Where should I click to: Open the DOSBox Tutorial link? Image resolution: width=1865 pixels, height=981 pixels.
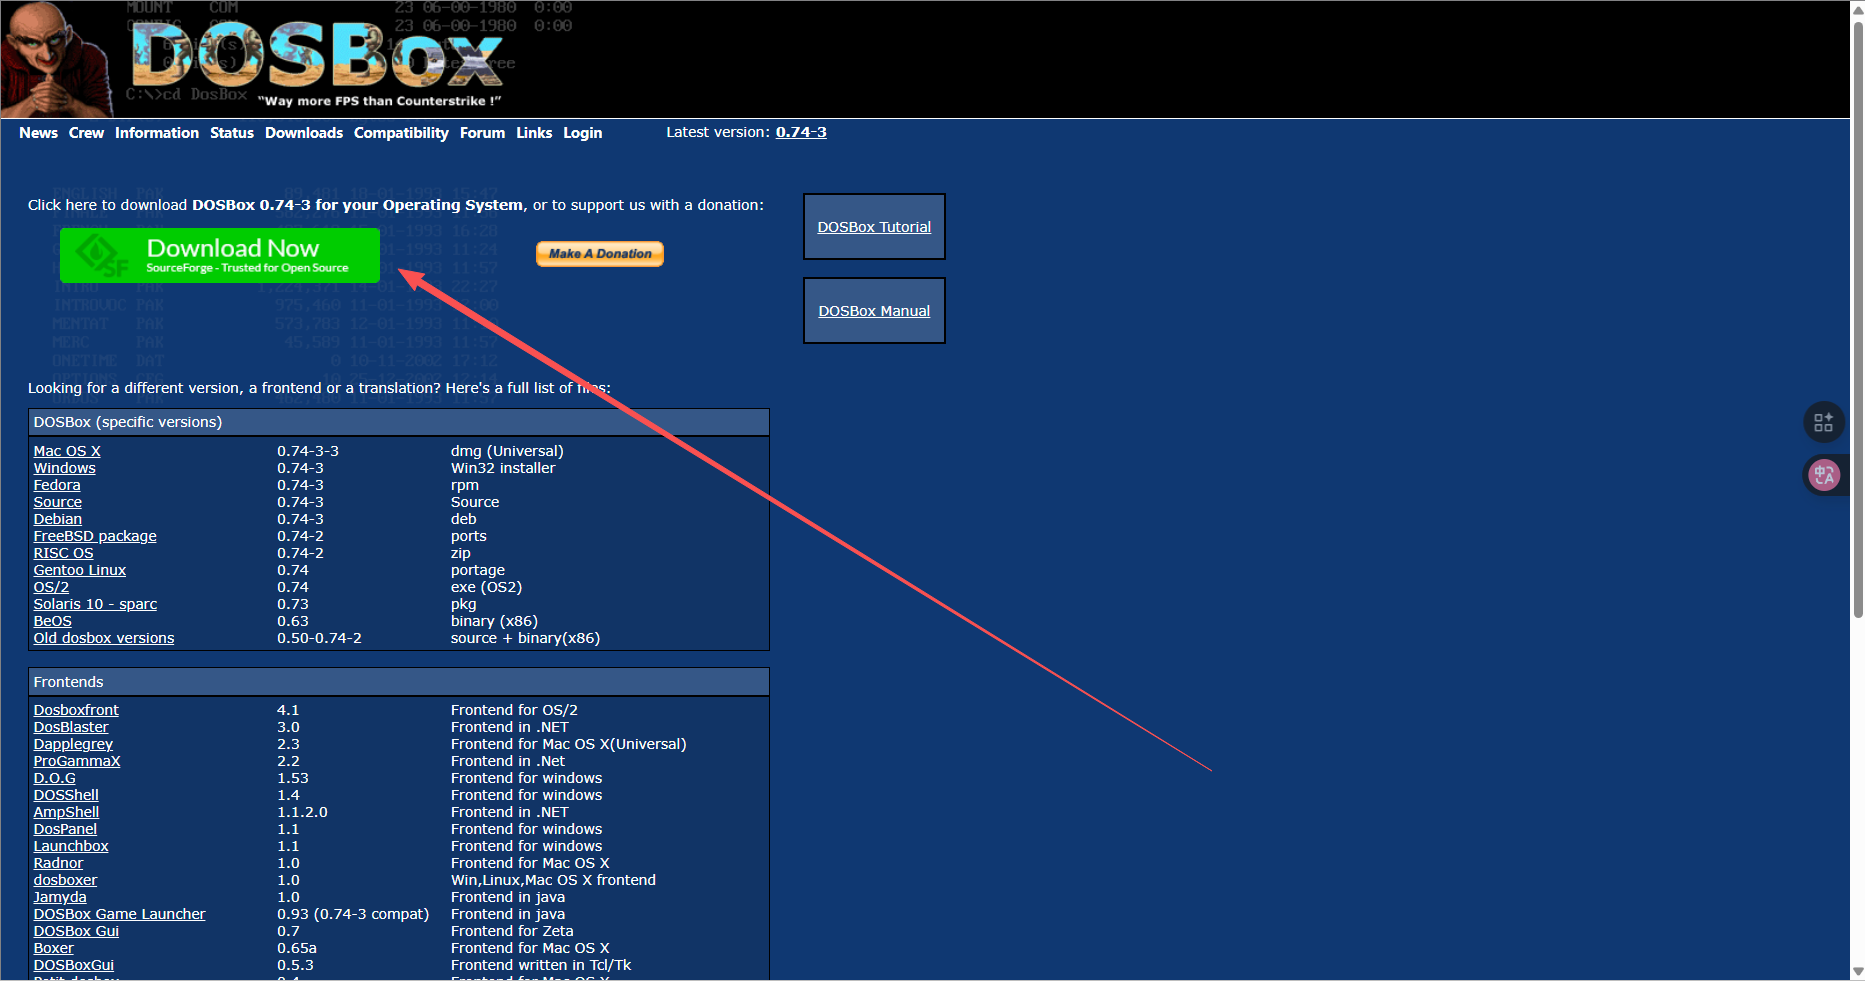click(x=874, y=227)
